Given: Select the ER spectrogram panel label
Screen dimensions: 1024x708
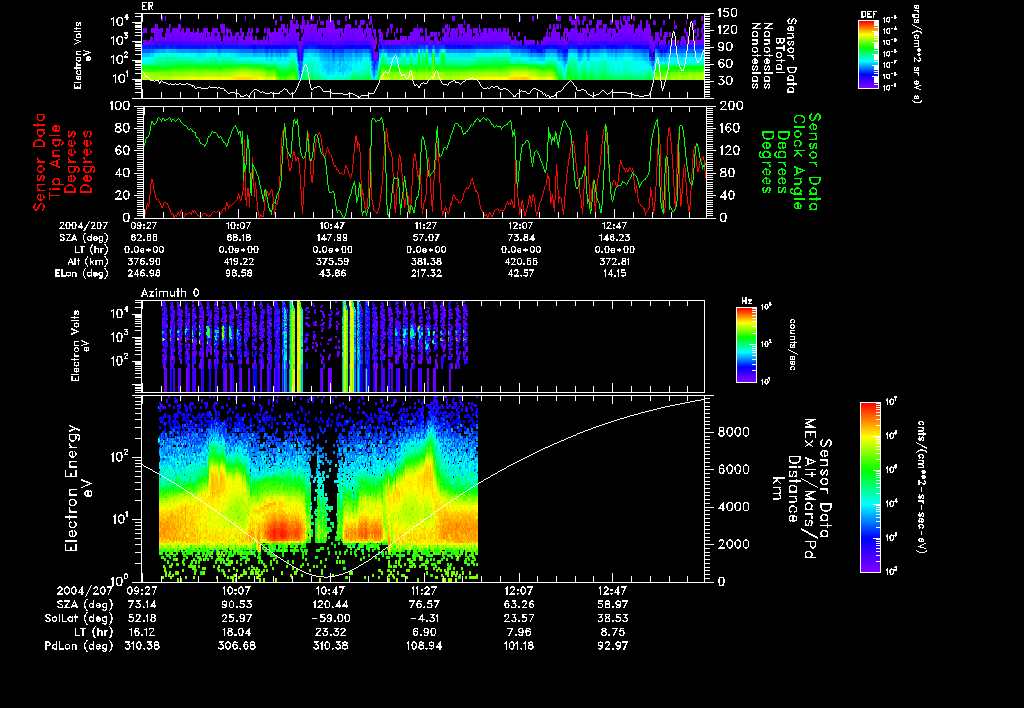Looking at the screenshot, I should coord(148,6).
